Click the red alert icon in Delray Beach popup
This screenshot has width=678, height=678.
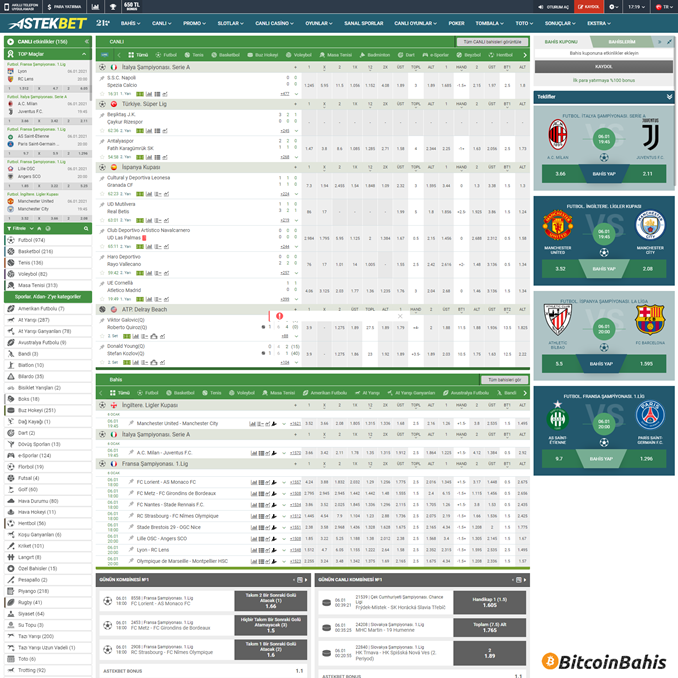tap(279, 316)
